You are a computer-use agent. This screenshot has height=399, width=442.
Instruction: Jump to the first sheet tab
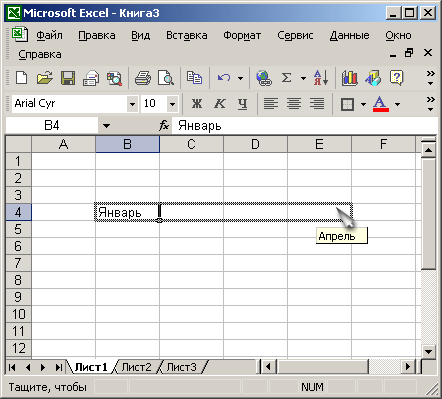[x=12, y=367]
